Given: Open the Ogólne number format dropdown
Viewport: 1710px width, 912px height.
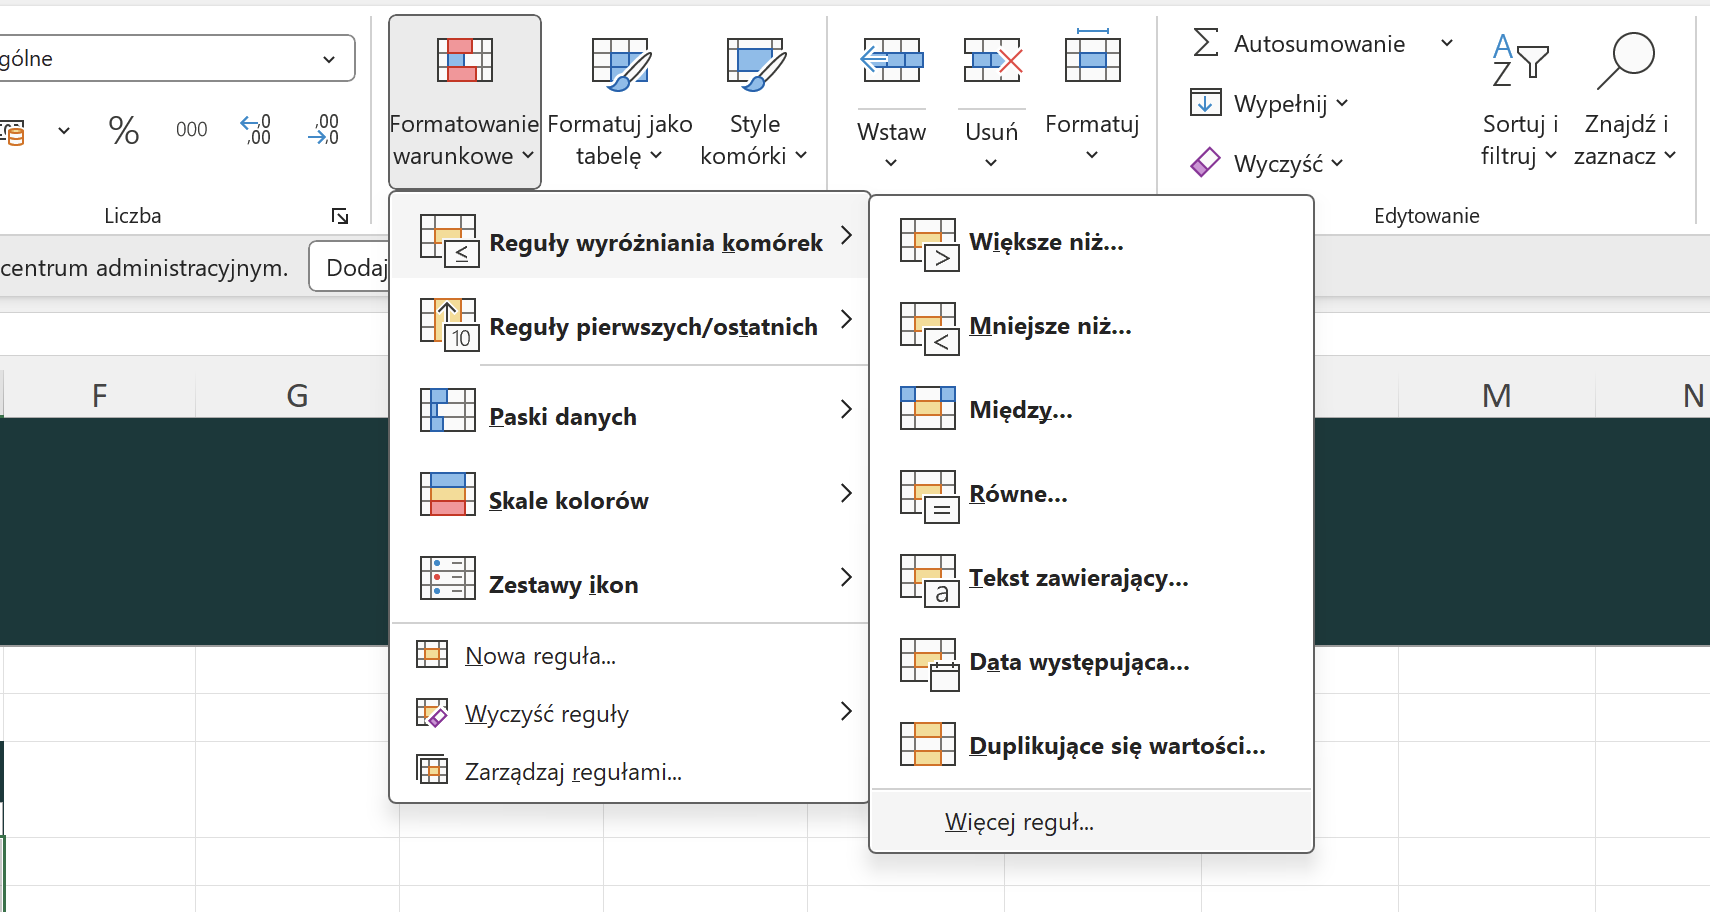Looking at the screenshot, I should point(330,58).
